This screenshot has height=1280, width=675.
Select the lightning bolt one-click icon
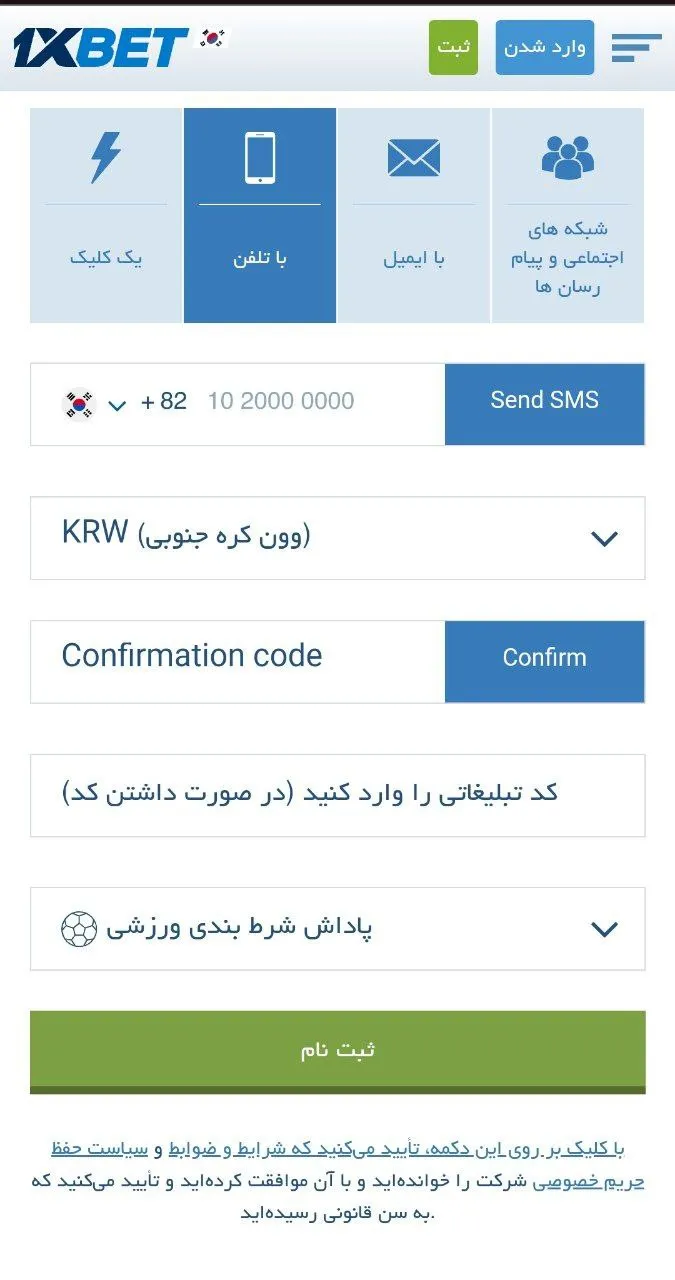click(105, 158)
